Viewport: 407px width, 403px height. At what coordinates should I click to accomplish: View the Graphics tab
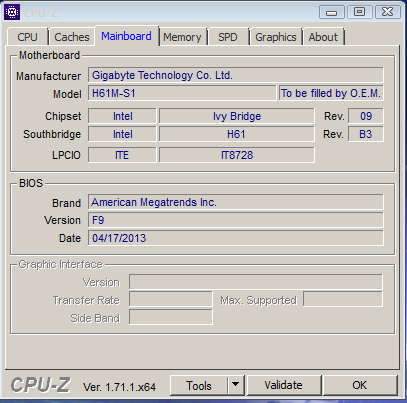click(x=276, y=37)
